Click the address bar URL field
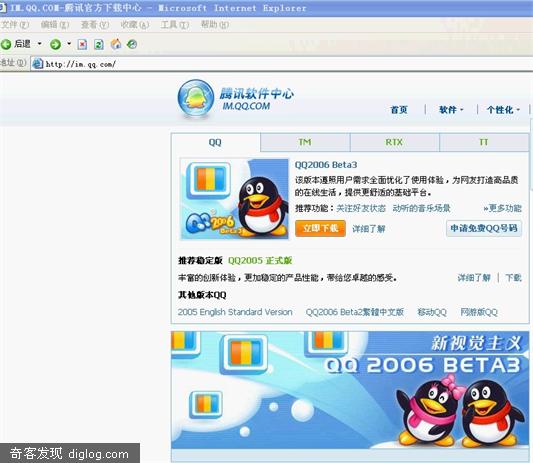This screenshot has height=463, width=533. [282, 64]
